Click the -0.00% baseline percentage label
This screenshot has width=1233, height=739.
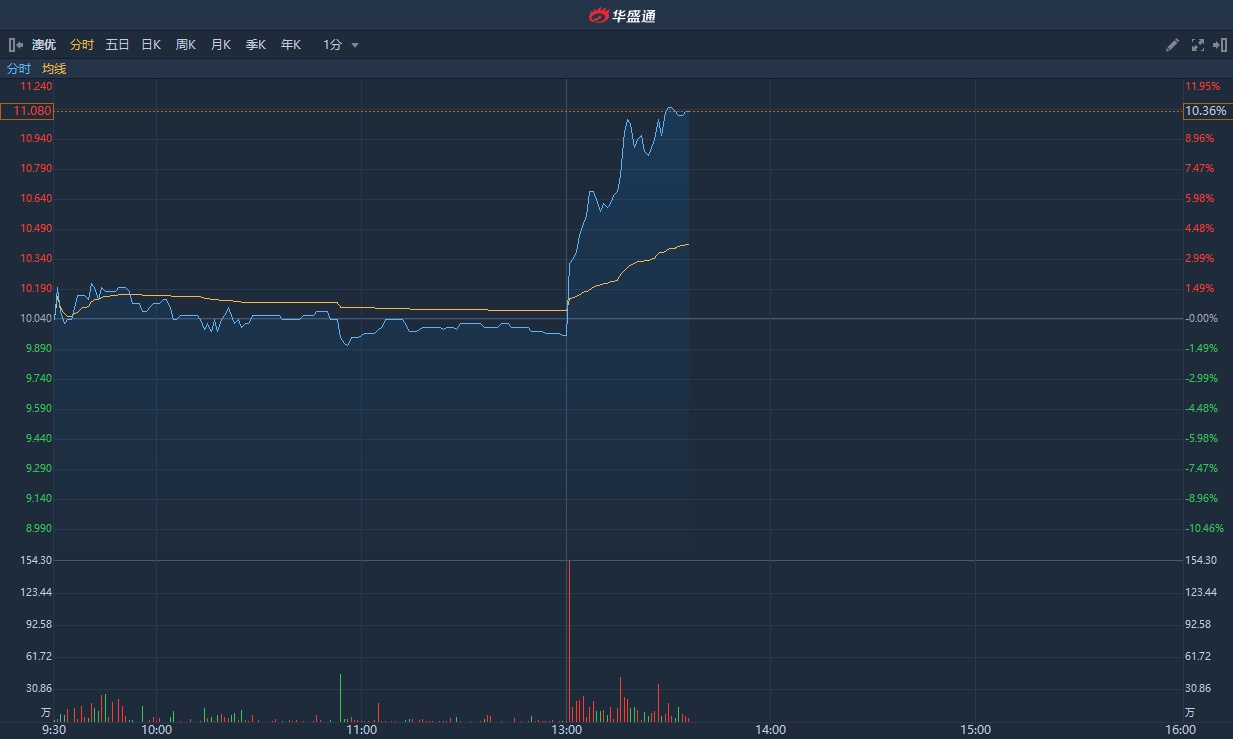[1202, 318]
